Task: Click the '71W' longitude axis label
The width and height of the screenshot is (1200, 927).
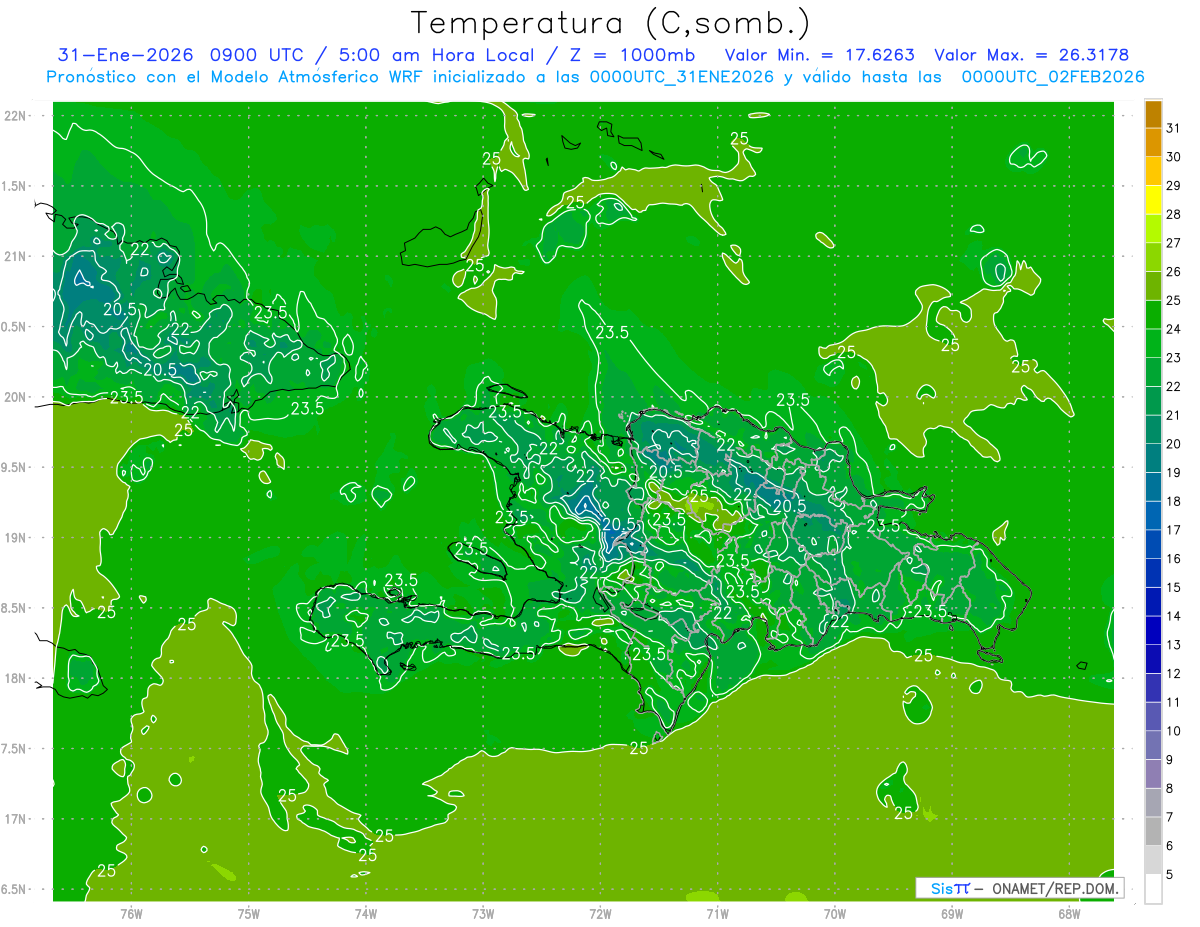Action: click(717, 913)
